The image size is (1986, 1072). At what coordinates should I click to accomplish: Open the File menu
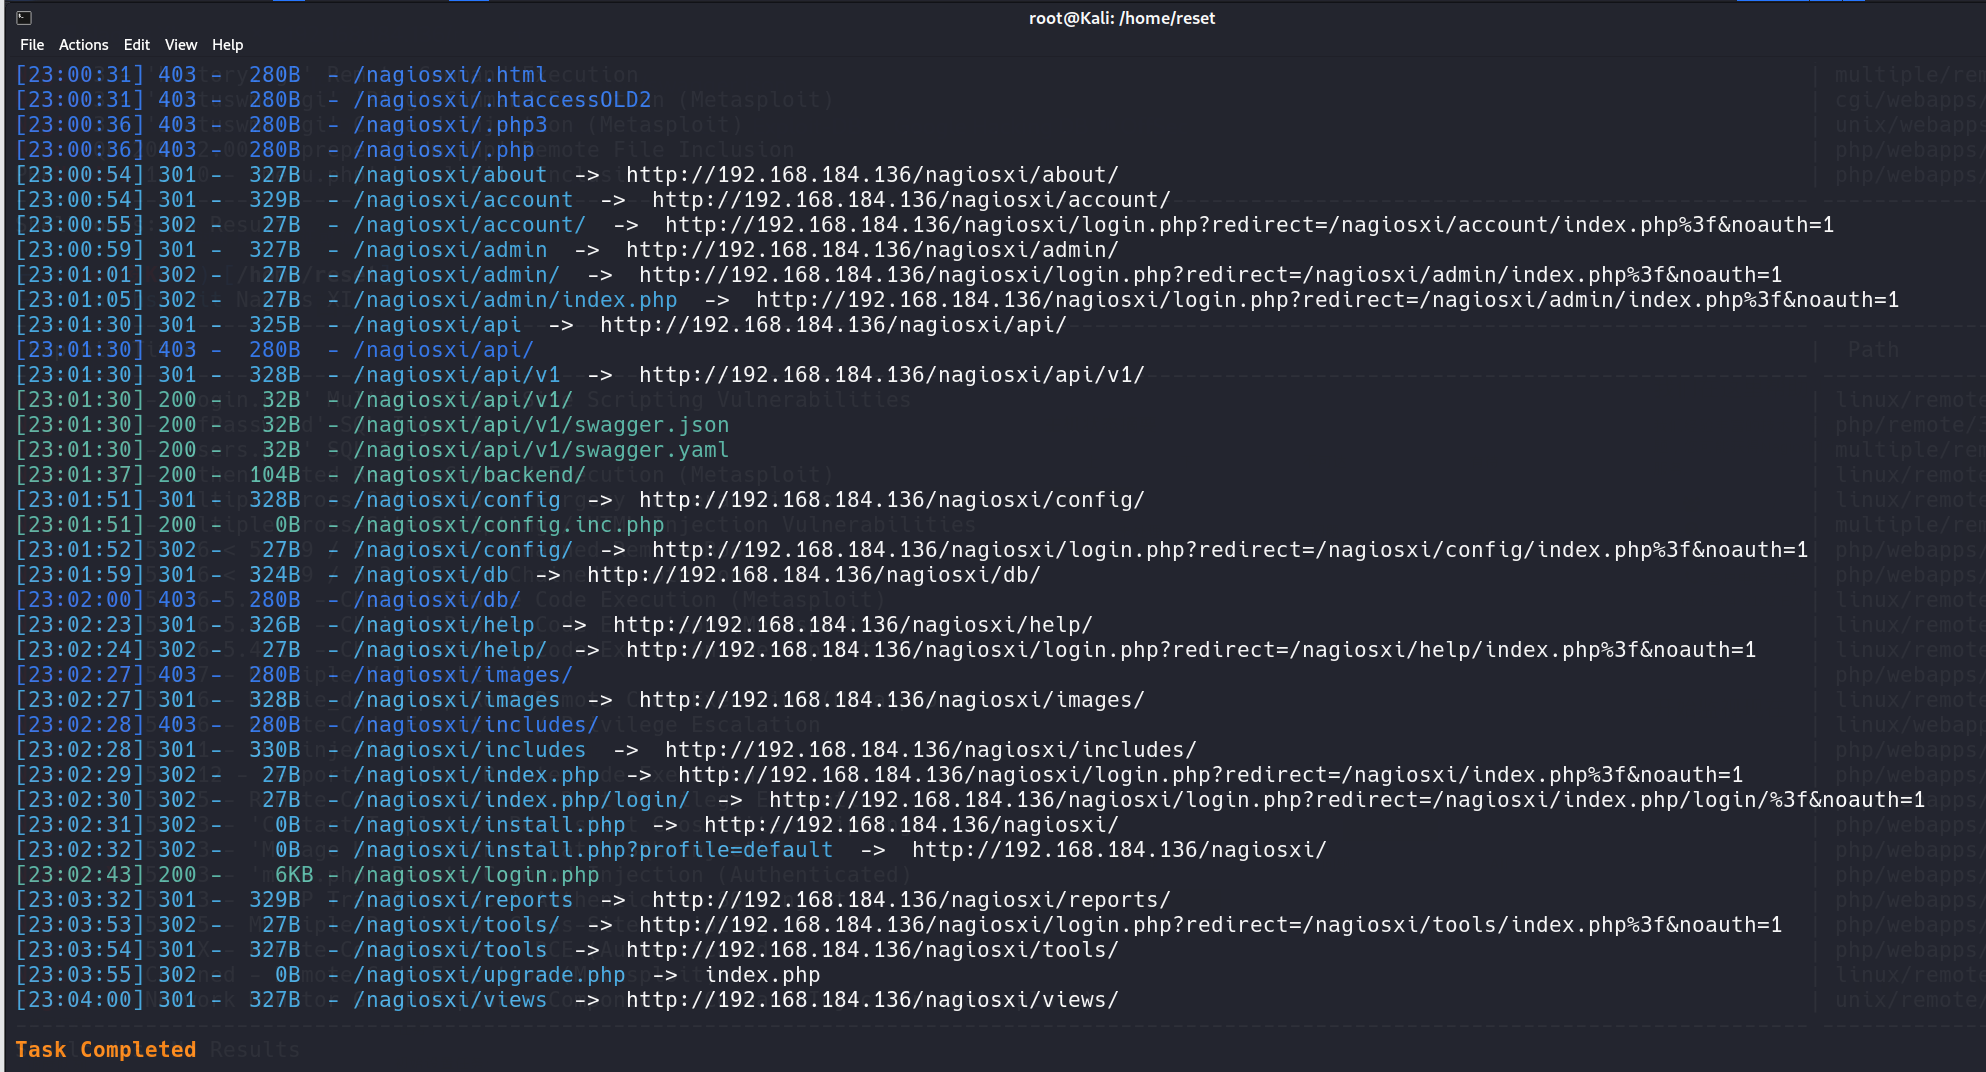[32, 45]
